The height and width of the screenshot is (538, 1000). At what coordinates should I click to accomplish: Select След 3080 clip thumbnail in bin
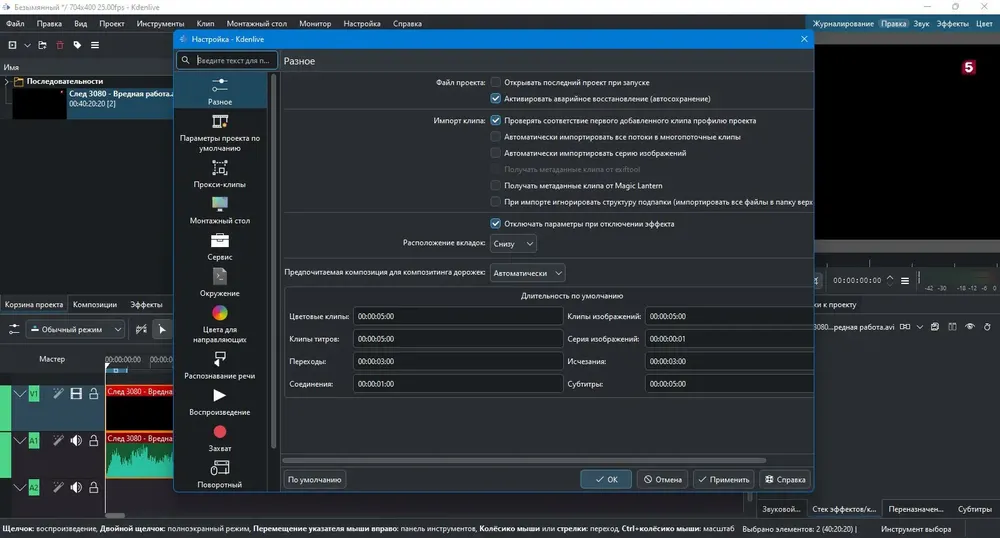coord(39,103)
